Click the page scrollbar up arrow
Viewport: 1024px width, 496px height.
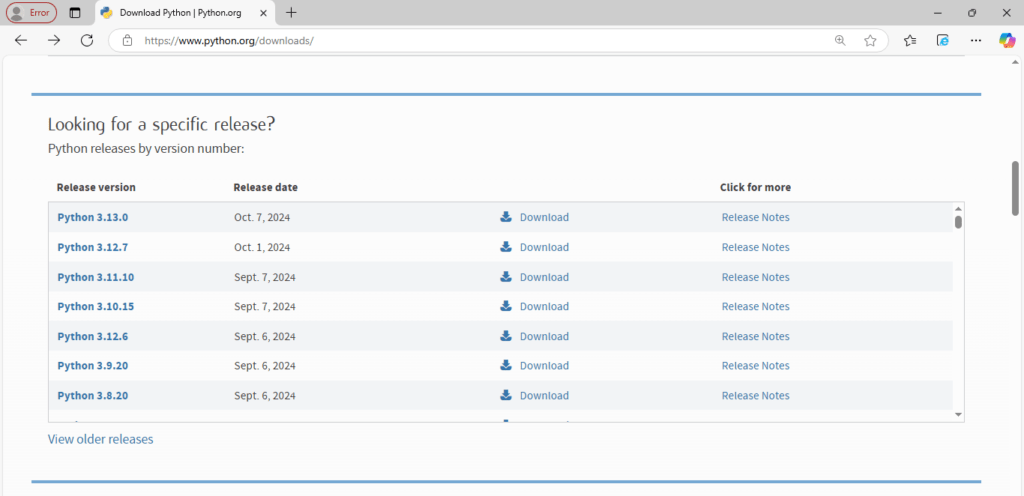(1016, 62)
